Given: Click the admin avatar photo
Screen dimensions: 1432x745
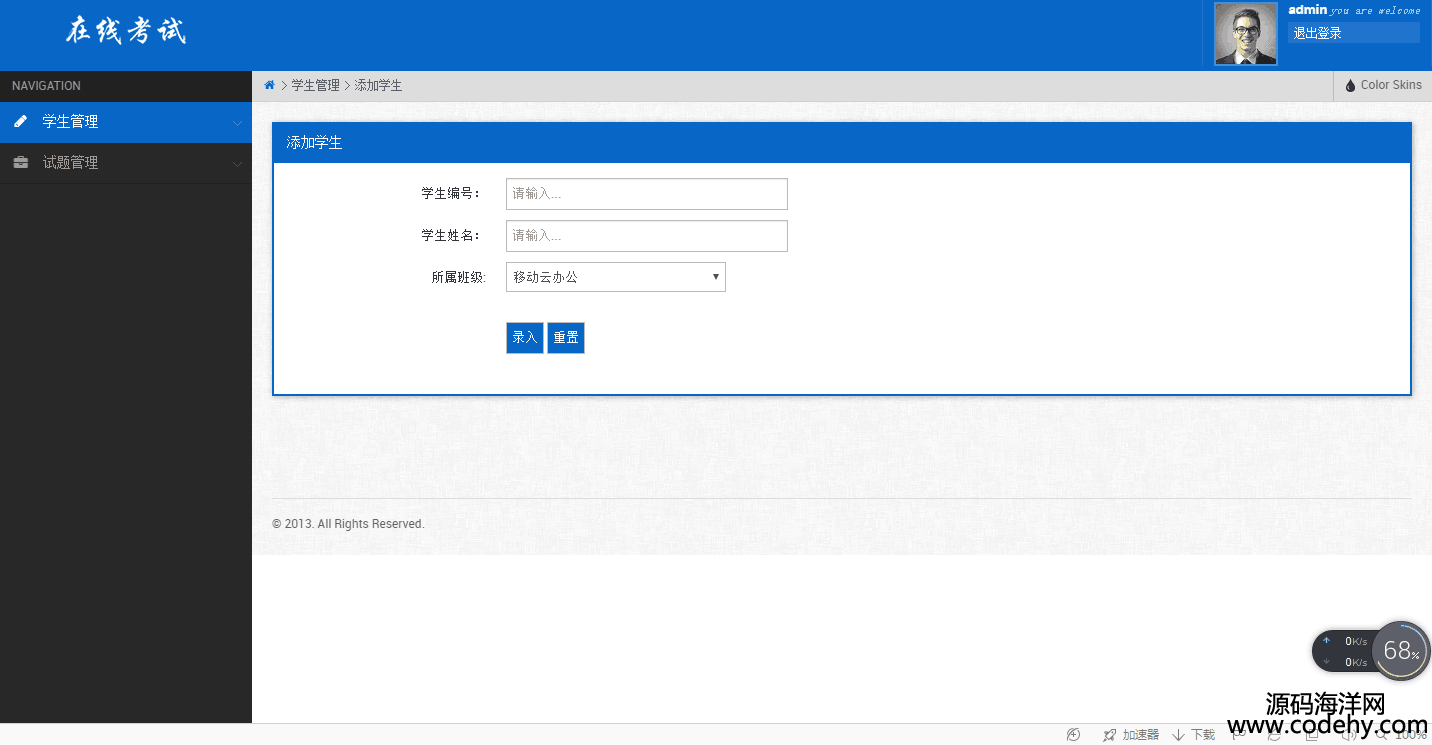Looking at the screenshot, I should 1245,34.
